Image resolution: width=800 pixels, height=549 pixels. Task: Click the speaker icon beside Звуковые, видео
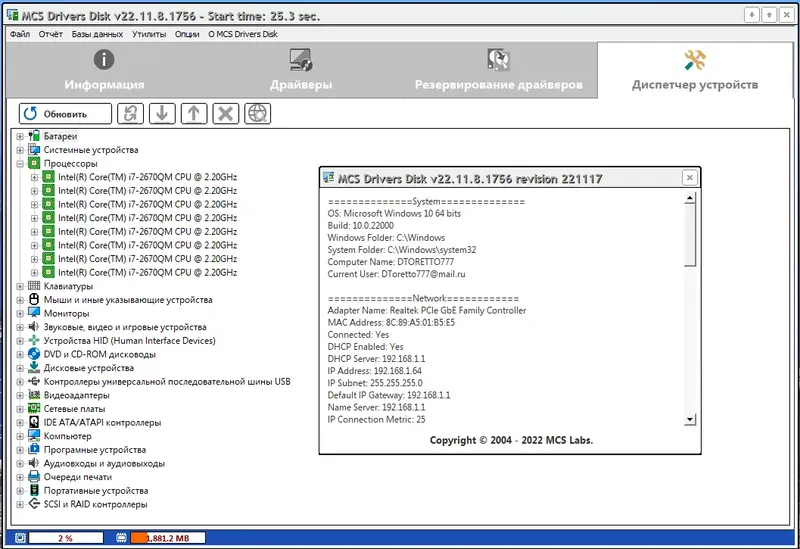[x=34, y=327]
